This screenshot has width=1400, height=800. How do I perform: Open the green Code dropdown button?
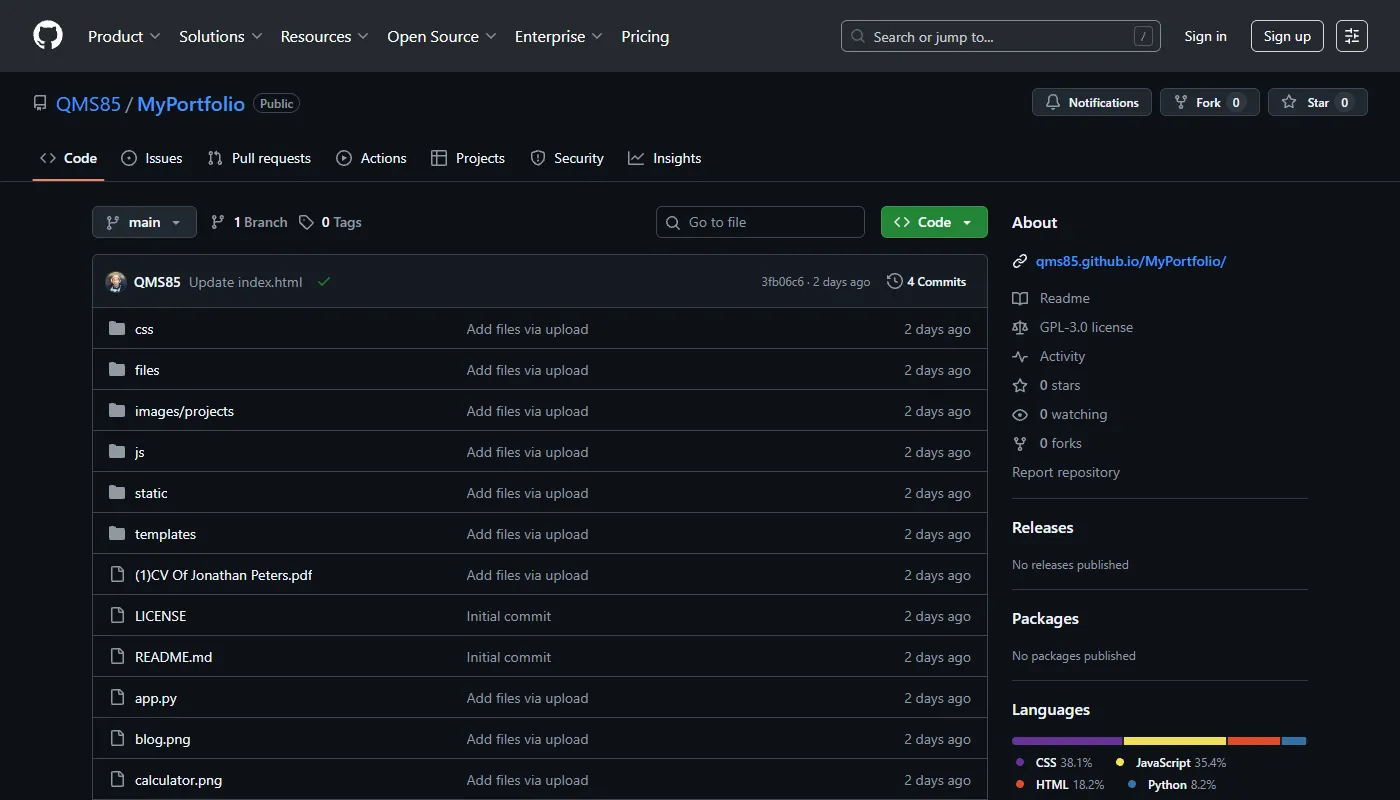[934, 222]
